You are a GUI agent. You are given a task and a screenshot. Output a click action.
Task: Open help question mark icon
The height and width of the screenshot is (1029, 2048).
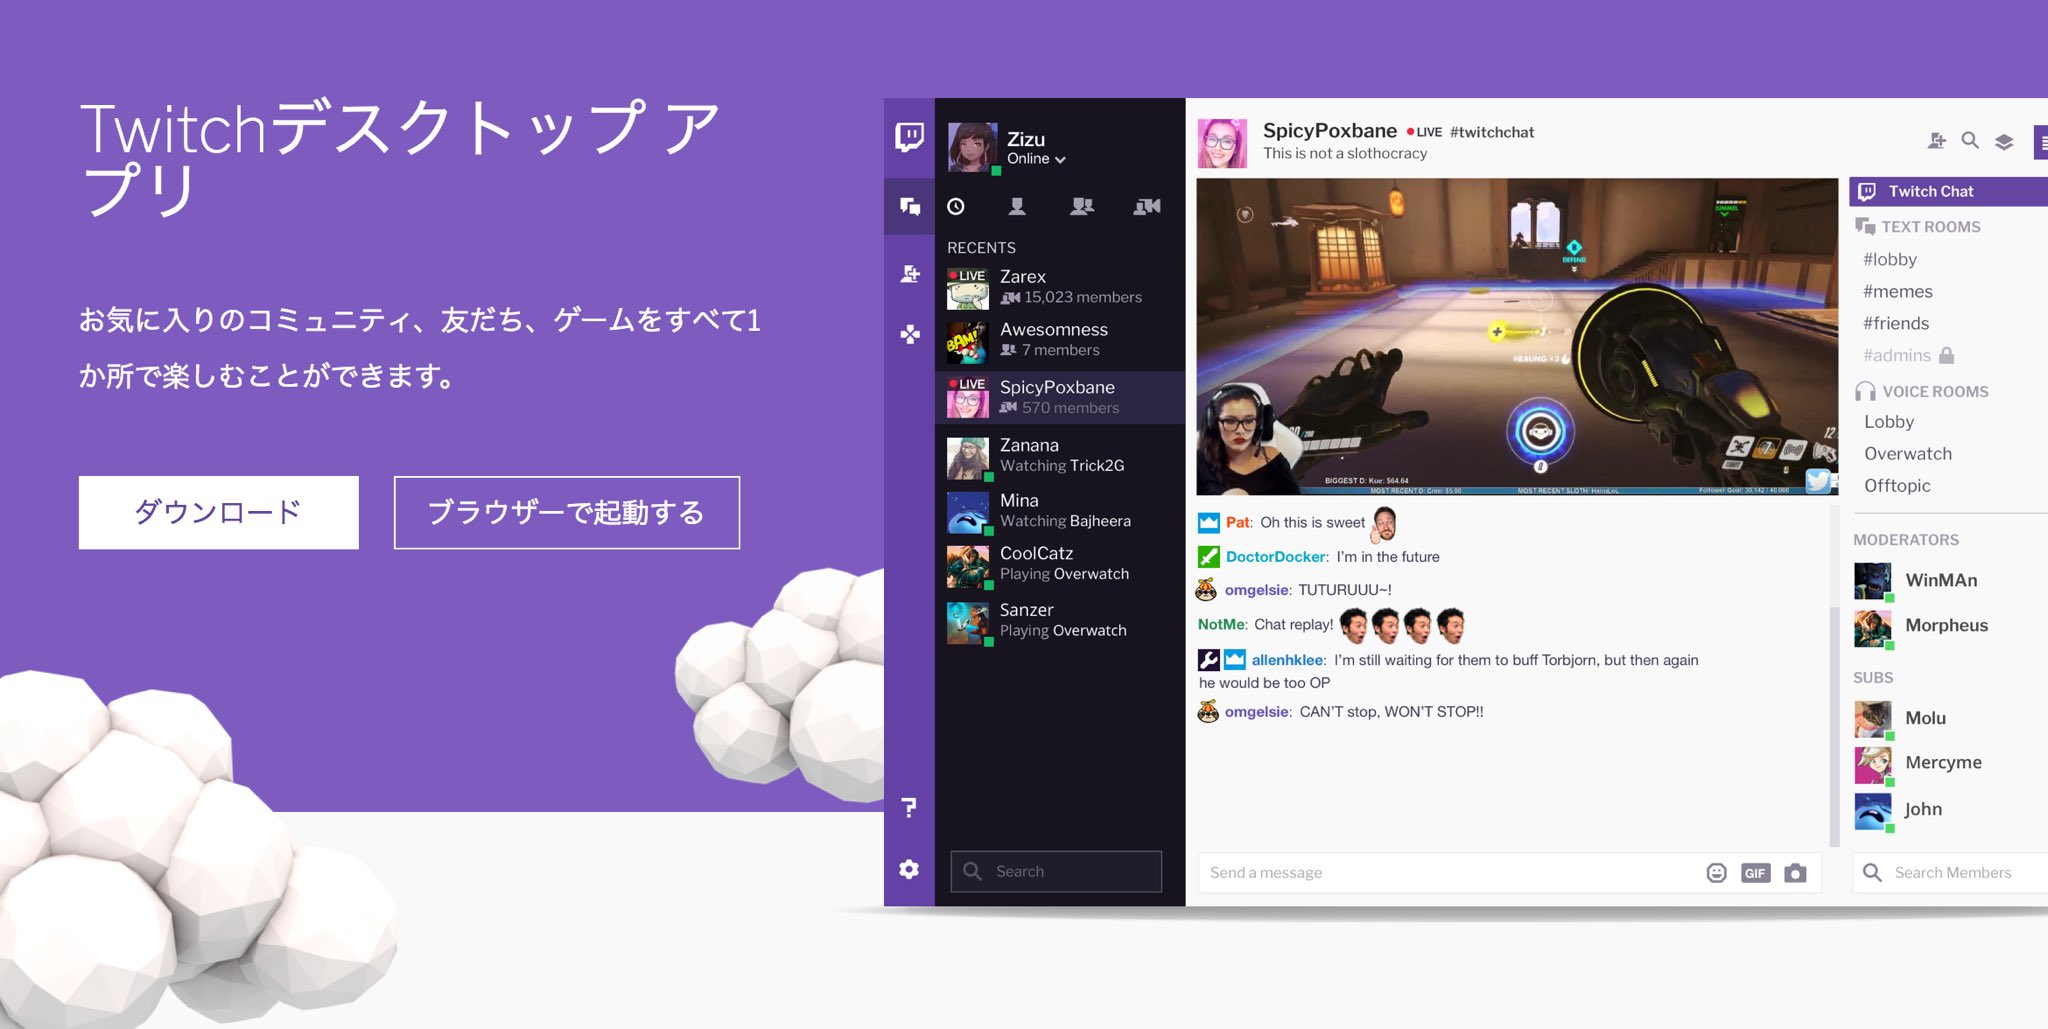pos(908,807)
